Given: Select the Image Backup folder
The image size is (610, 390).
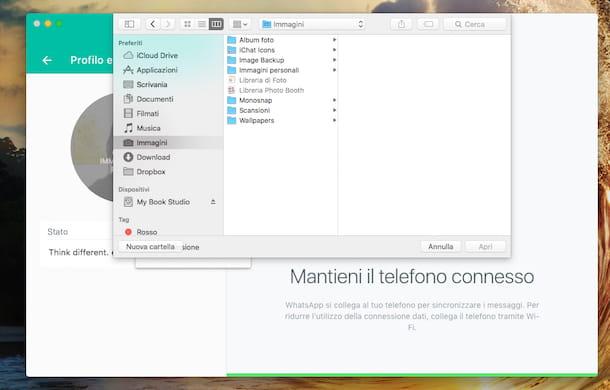Looking at the screenshot, I should click(282, 60).
